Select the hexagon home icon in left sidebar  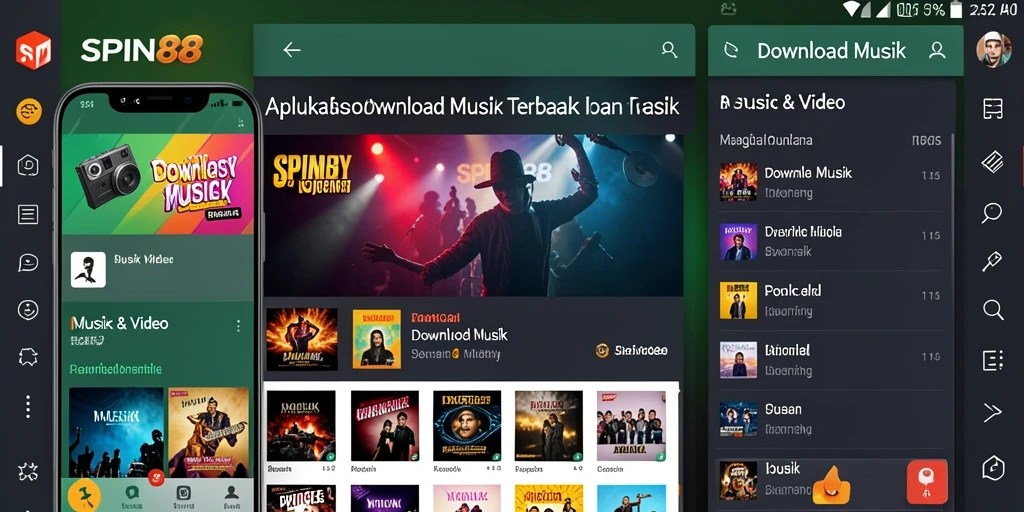click(28, 166)
